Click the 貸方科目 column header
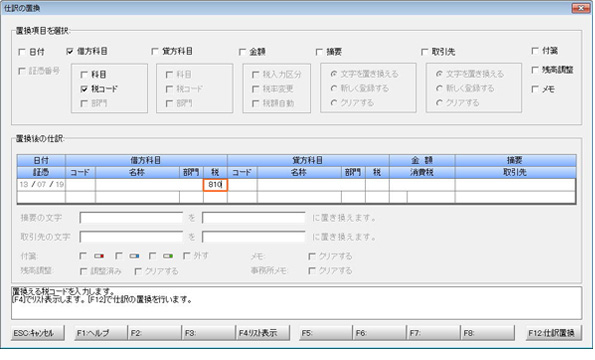This screenshot has width=595, height=360. click(308, 160)
